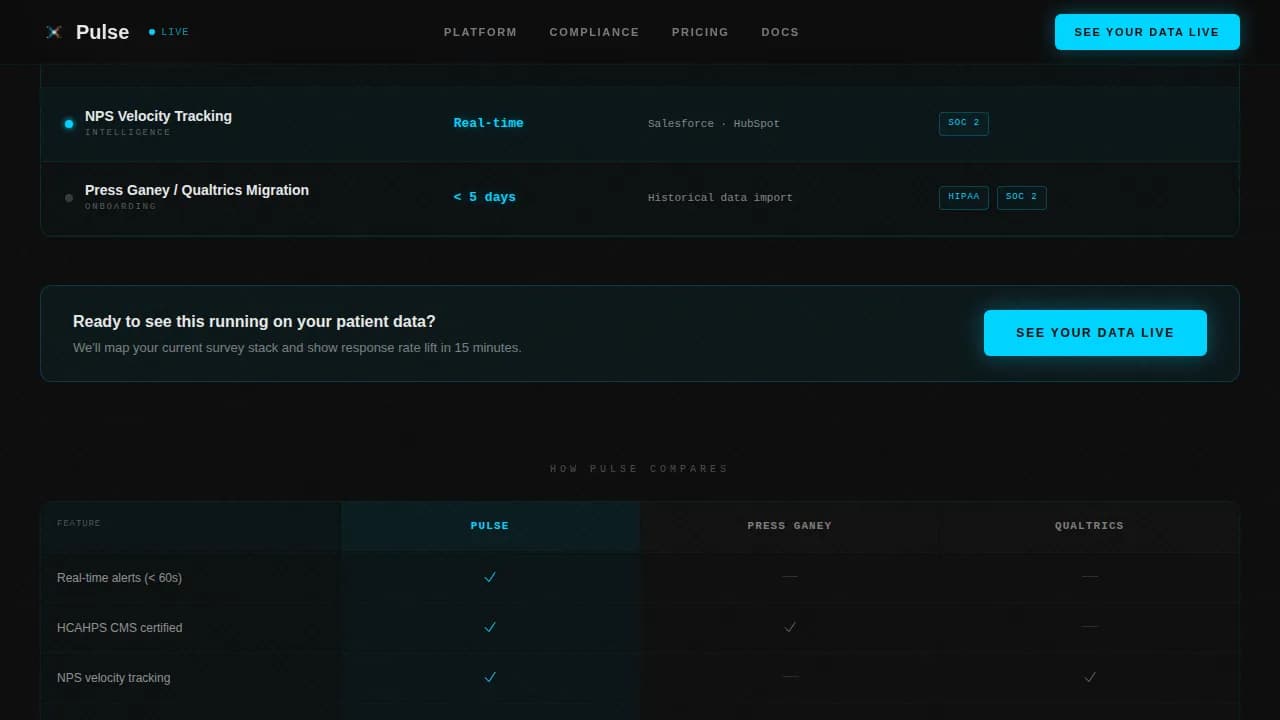
Task: Click NPS velocity tracking comparison row label
Action: tap(114, 678)
